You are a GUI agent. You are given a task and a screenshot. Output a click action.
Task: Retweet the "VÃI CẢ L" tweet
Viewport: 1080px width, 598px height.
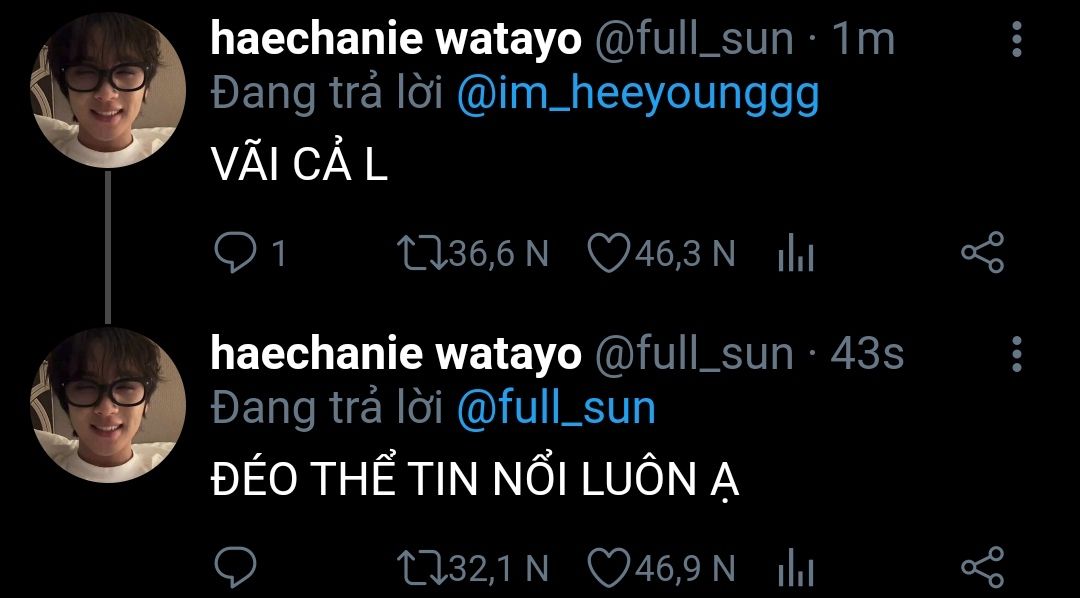[417, 254]
